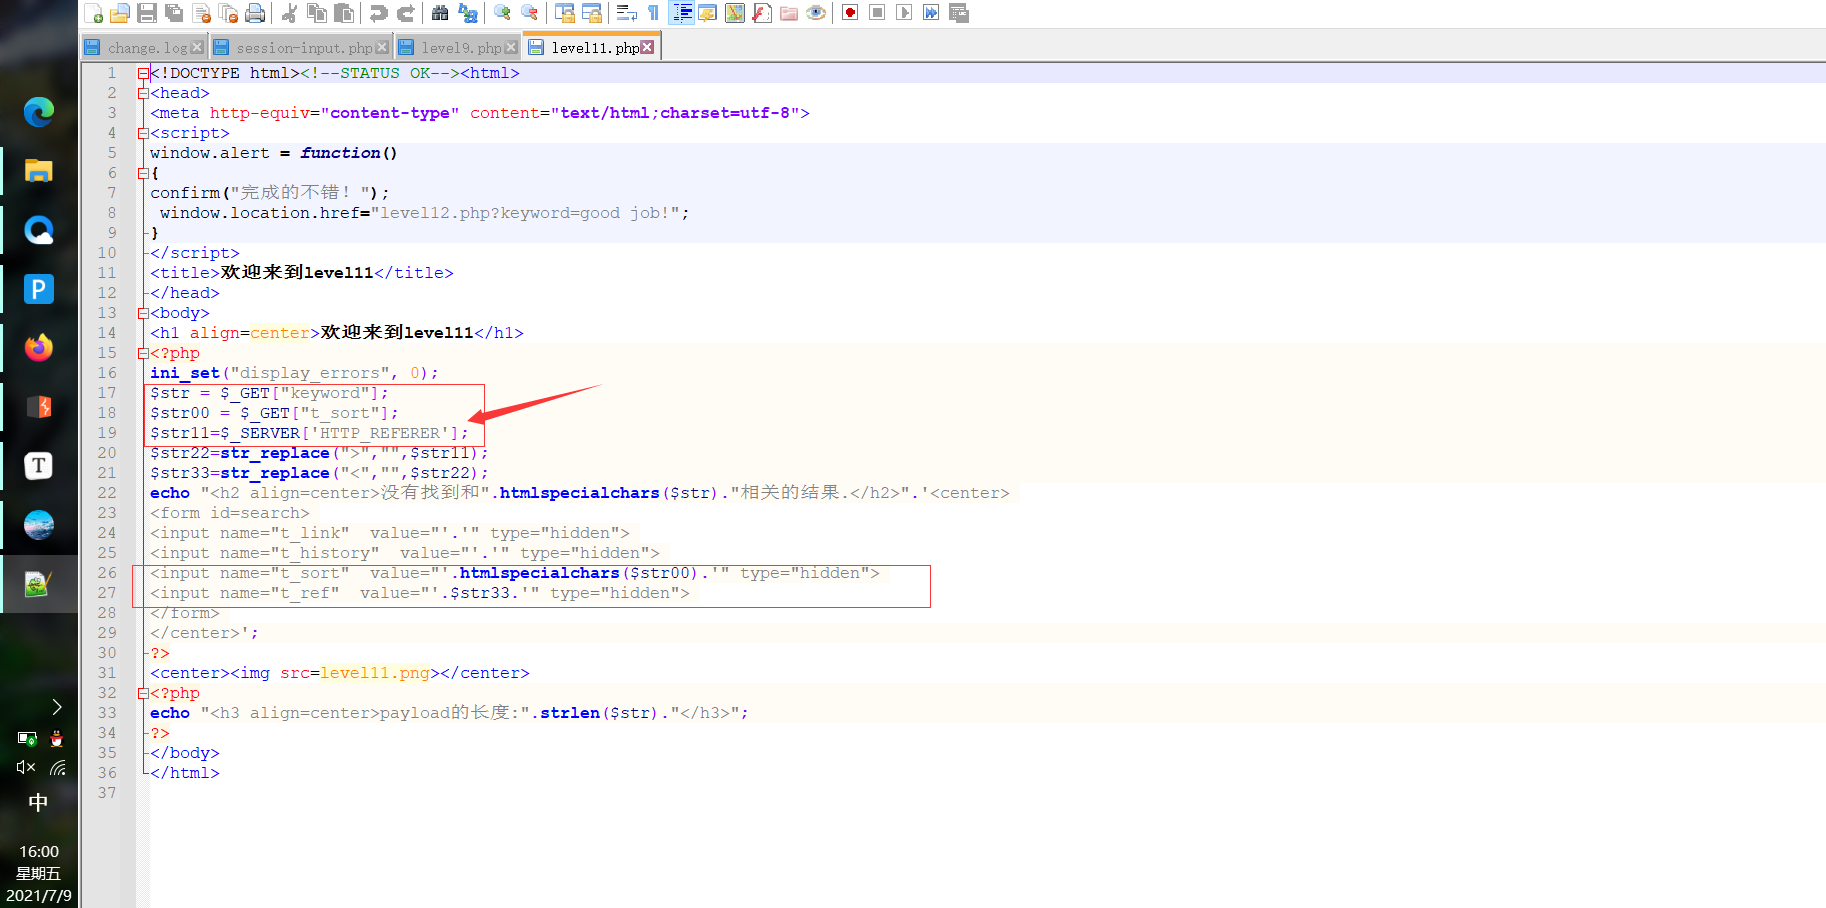
Task: Click the htmlspecialchars($str00) text on line 26
Action: click(x=579, y=573)
